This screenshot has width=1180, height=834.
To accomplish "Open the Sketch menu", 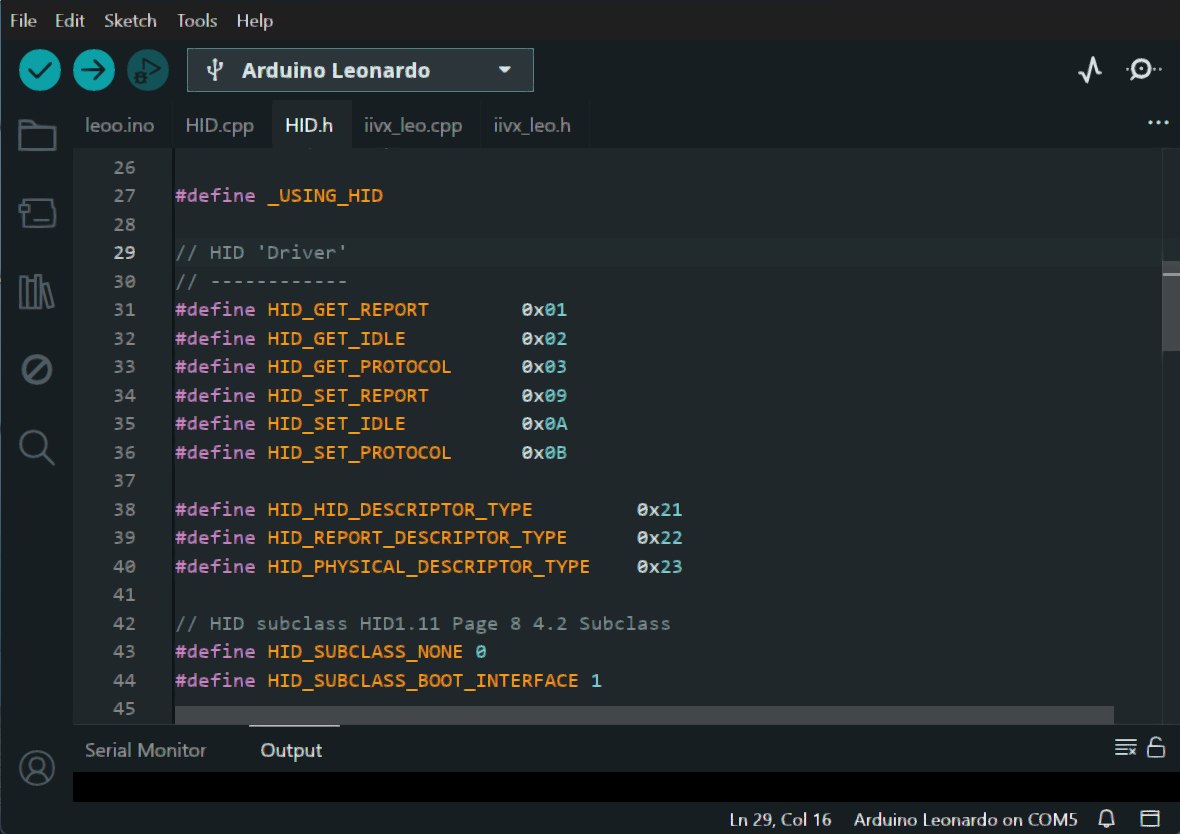I will pos(130,20).
